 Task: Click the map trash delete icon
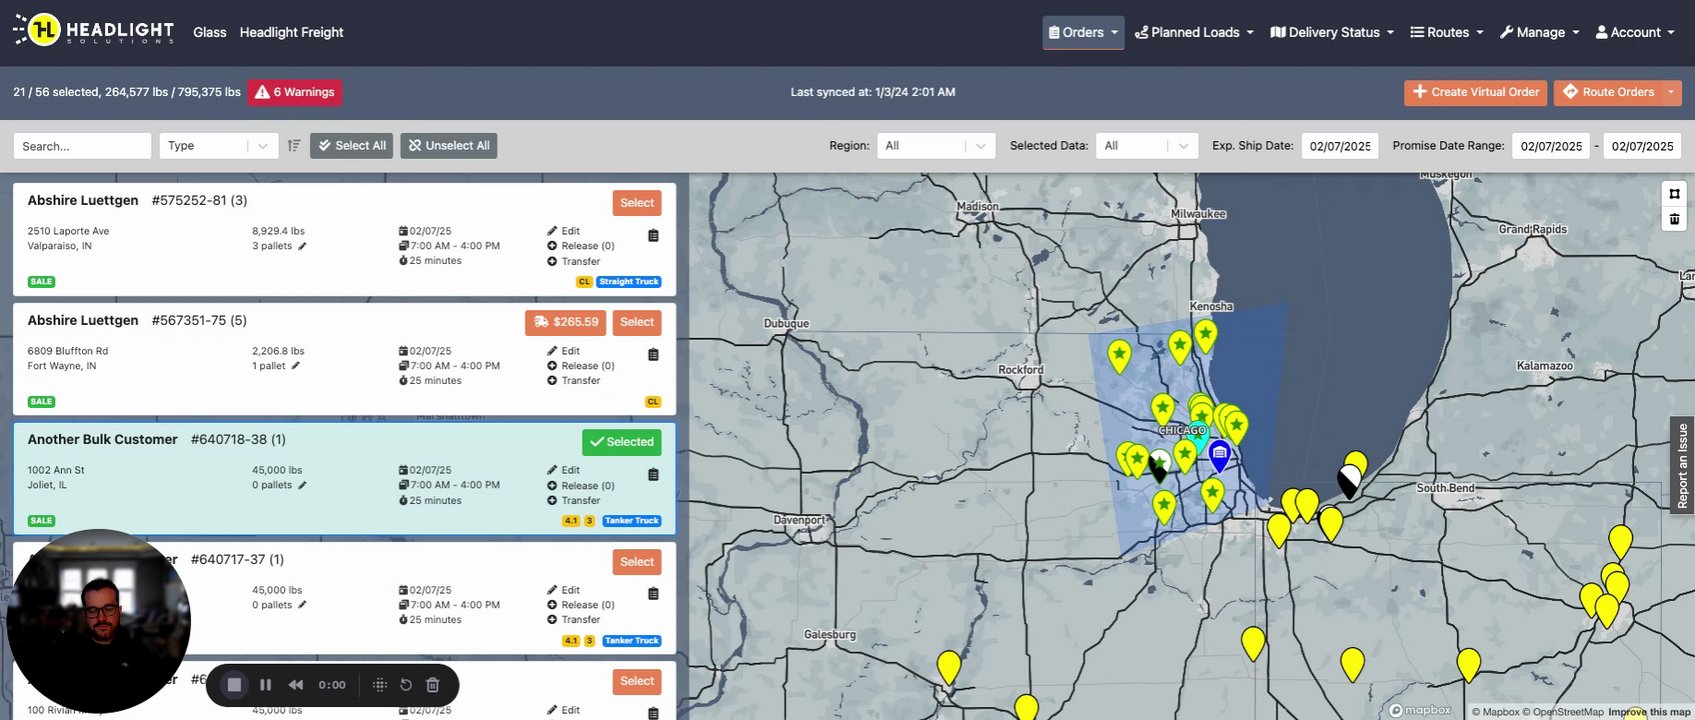[1674, 219]
